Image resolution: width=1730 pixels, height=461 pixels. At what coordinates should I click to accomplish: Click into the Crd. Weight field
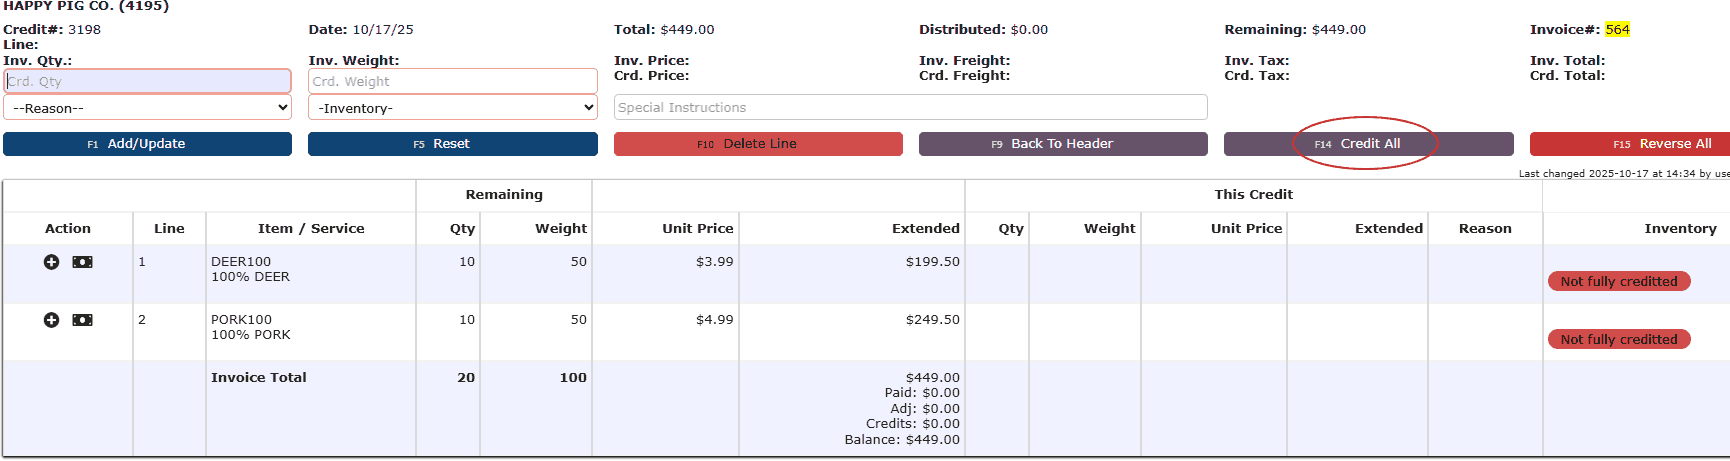(453, 81)
